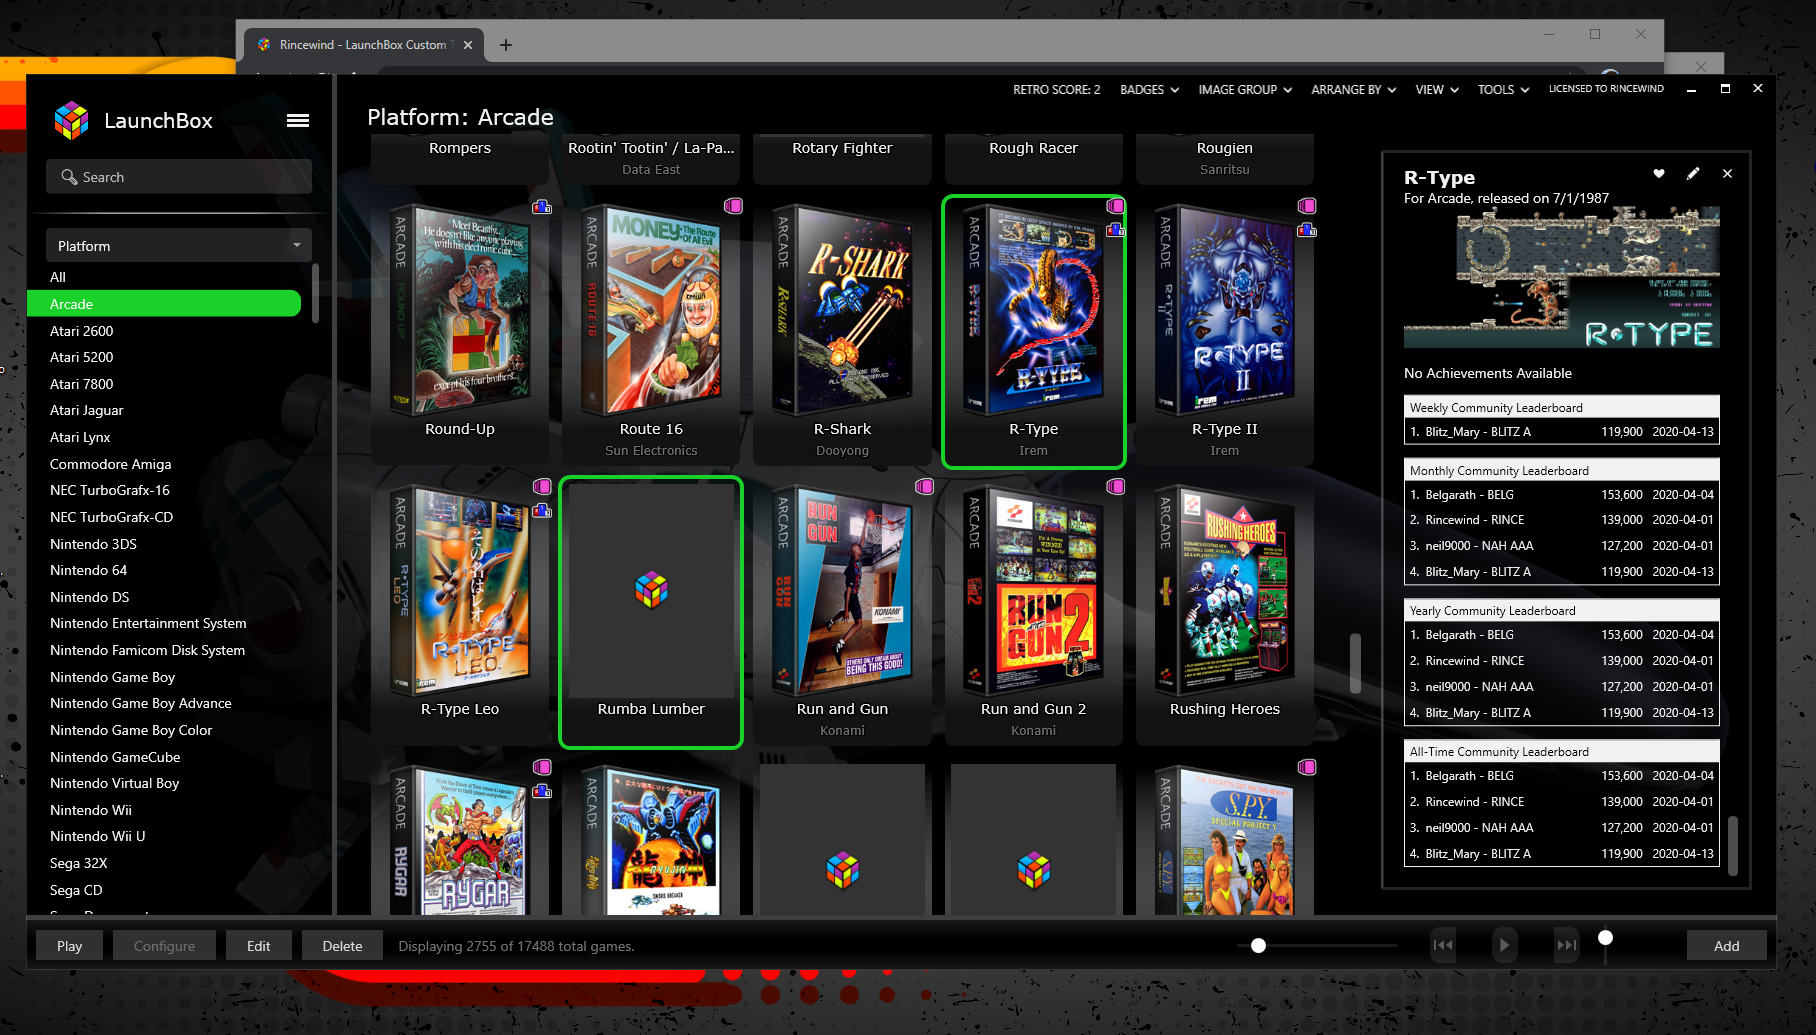Open the hamburger menu beside LaunchBox

297,121
